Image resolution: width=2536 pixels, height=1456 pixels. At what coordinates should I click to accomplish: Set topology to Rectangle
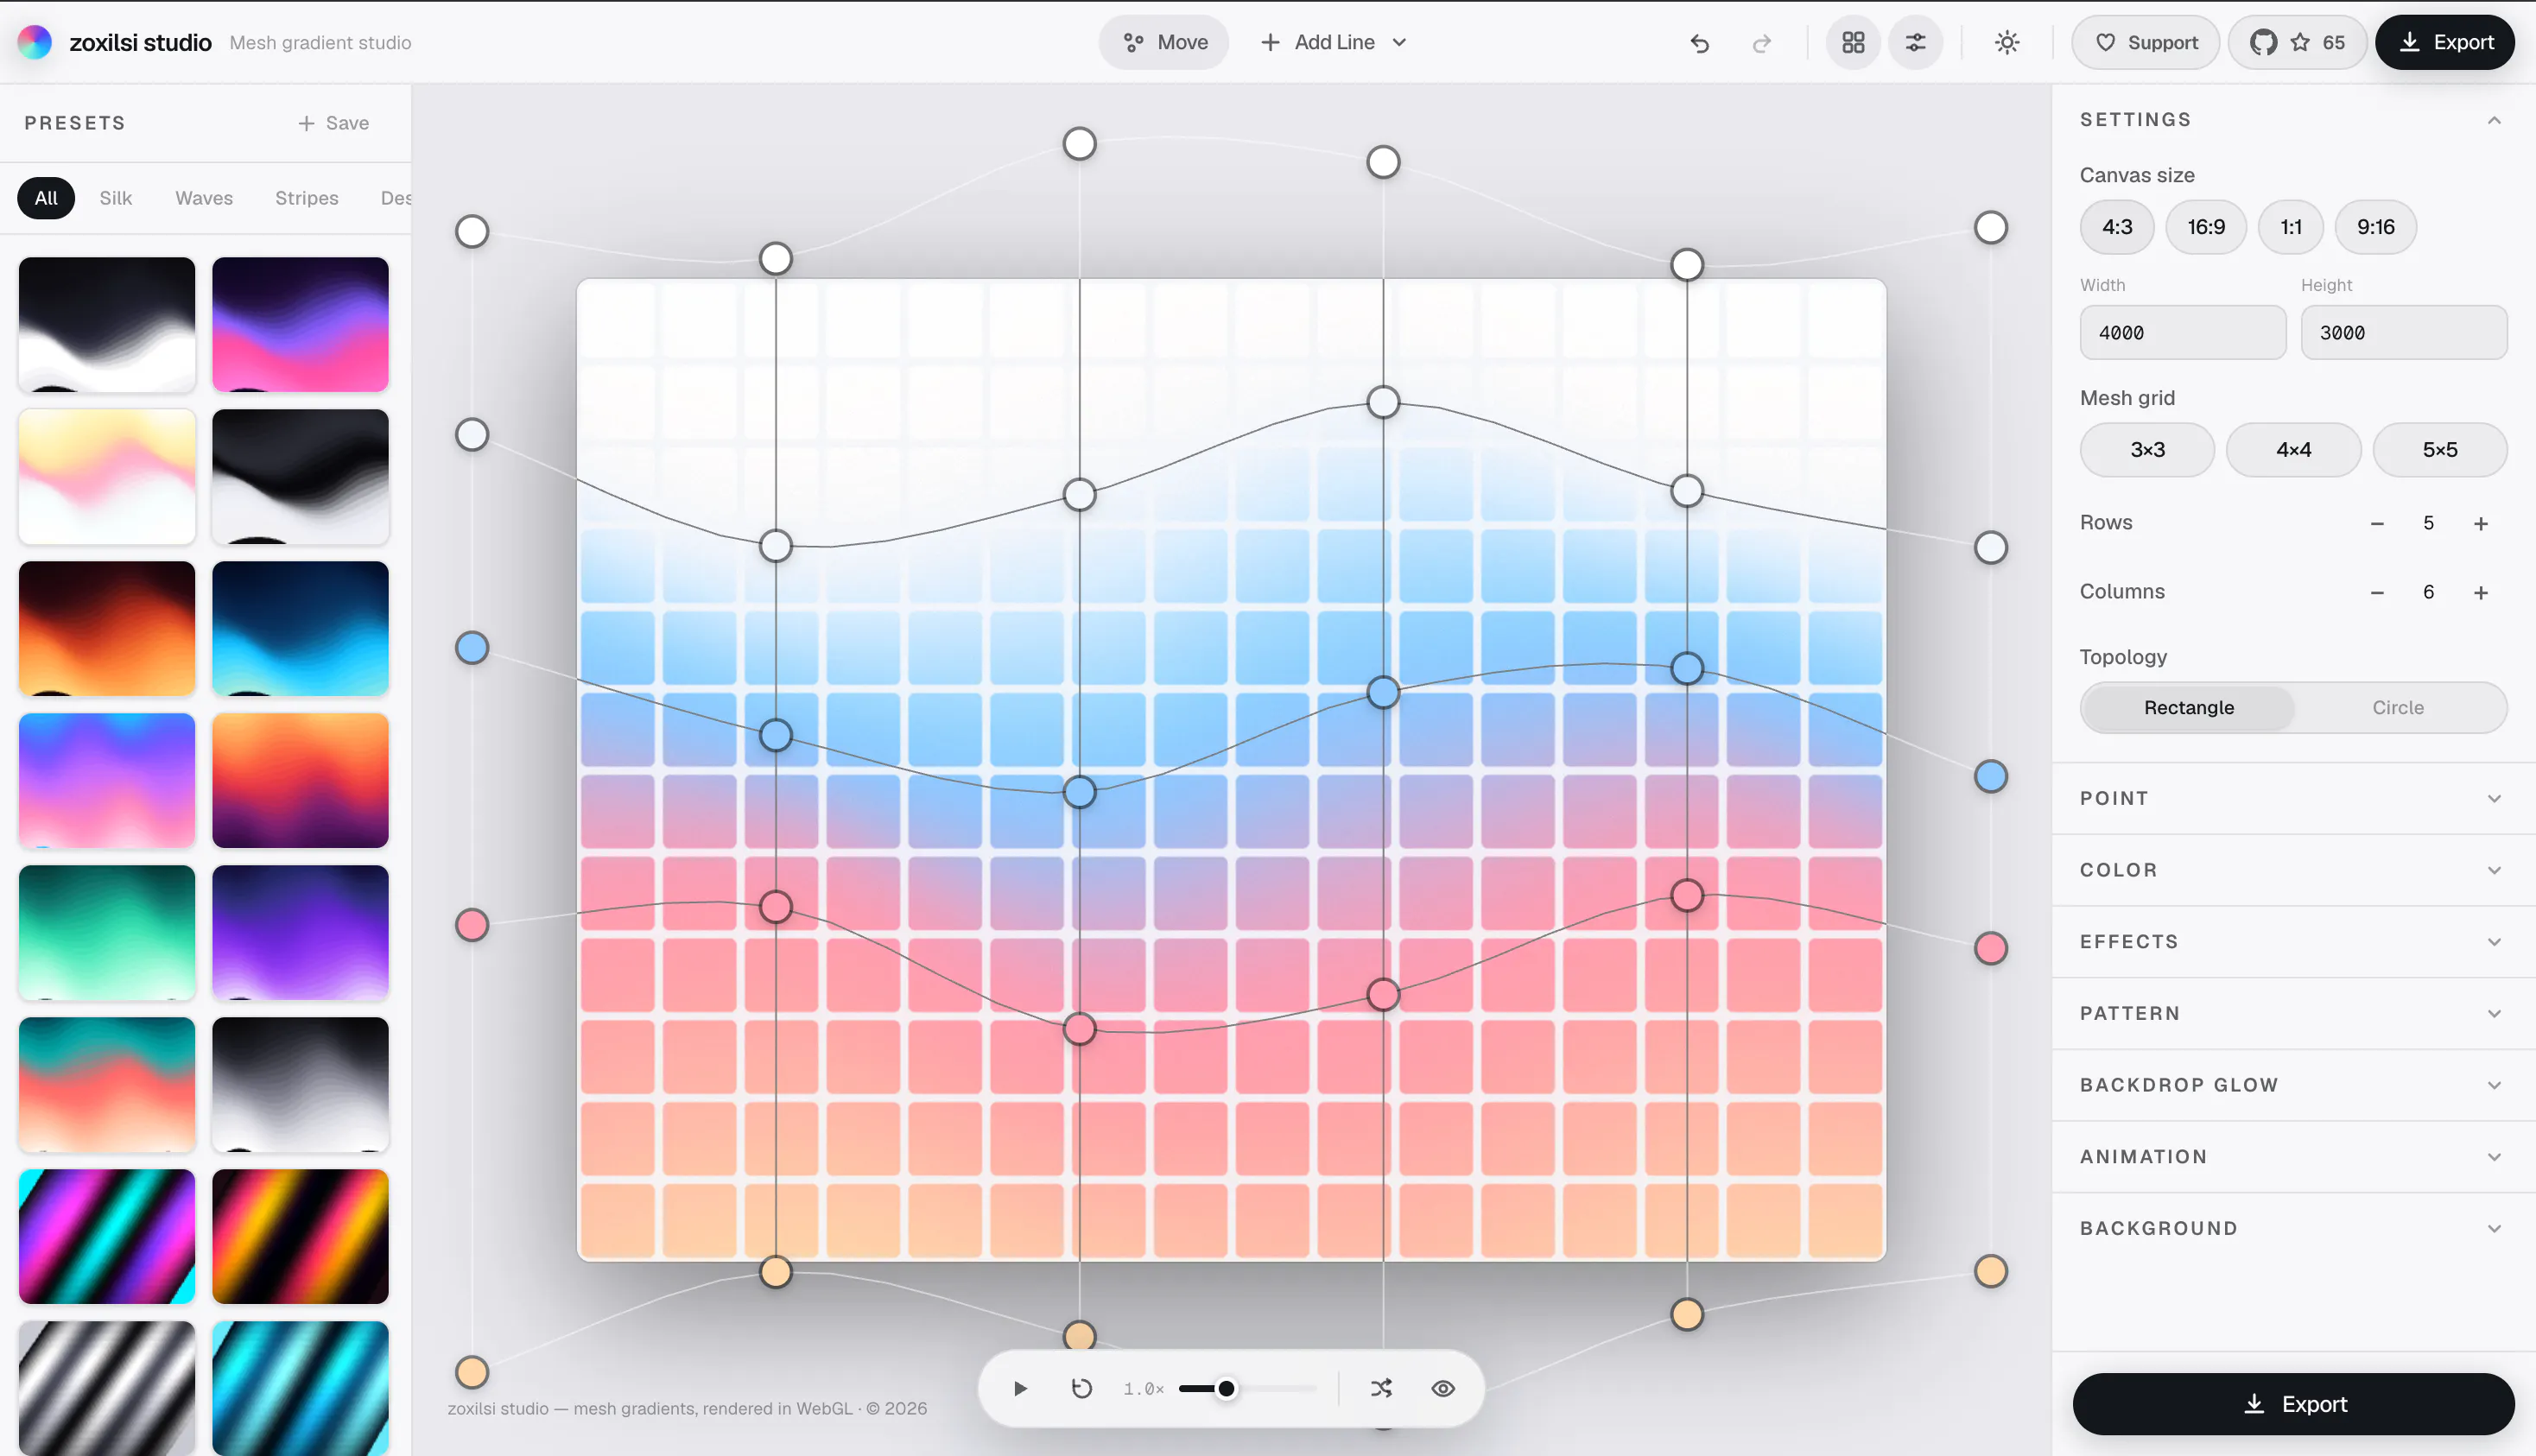2188,708
